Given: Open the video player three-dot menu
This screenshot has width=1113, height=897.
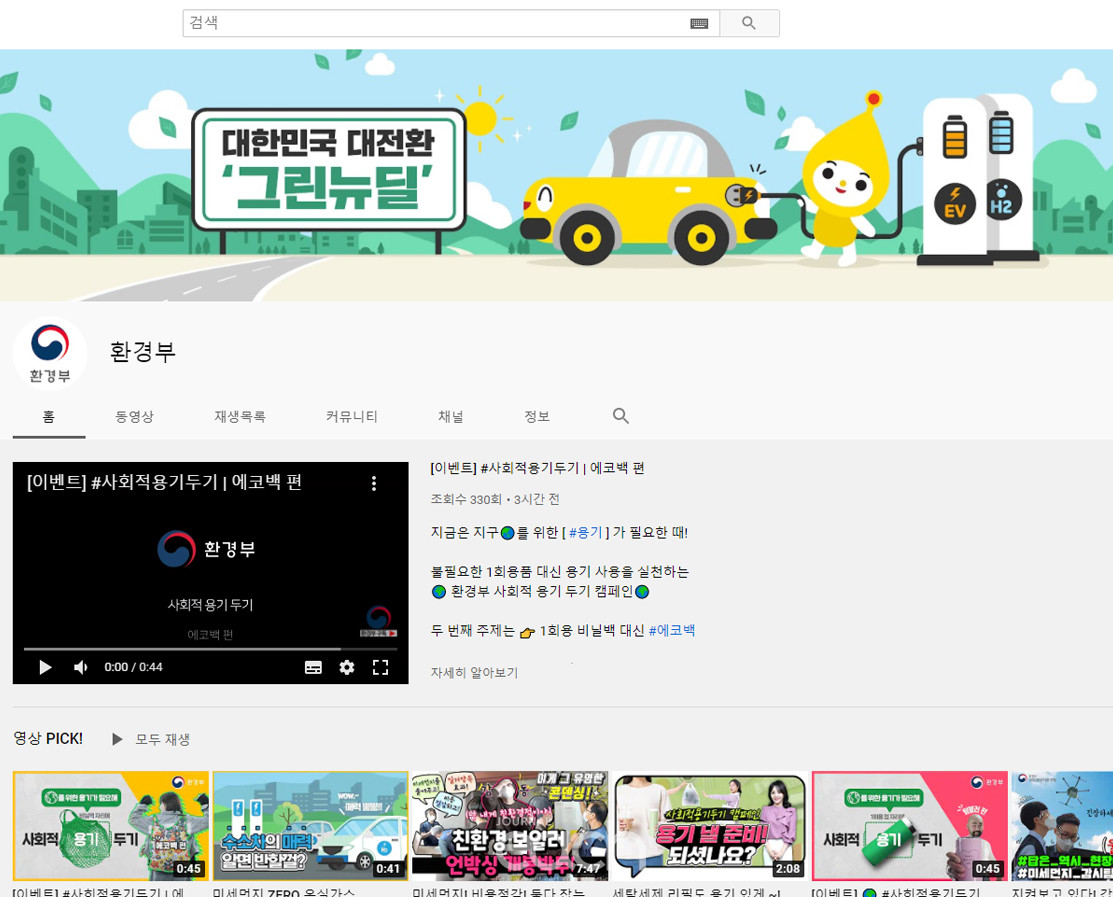Looking at the screenshot, I should tap(374, 483).
